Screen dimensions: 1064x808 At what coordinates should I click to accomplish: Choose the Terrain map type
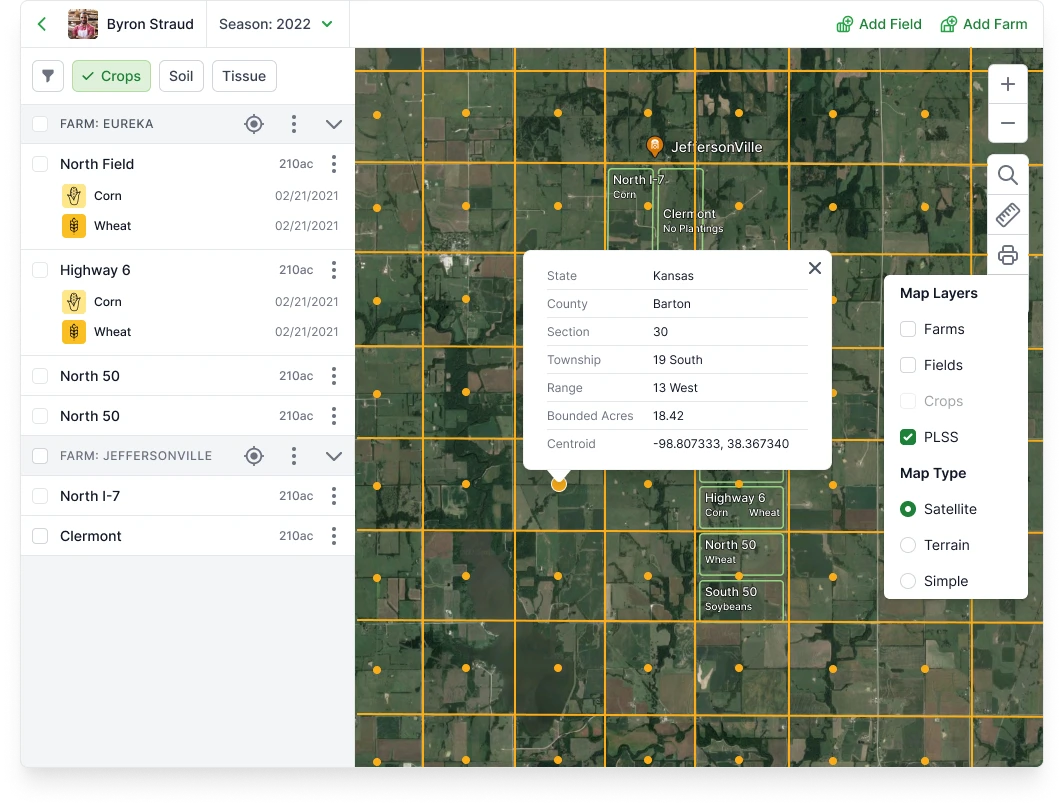pos(908,545)
